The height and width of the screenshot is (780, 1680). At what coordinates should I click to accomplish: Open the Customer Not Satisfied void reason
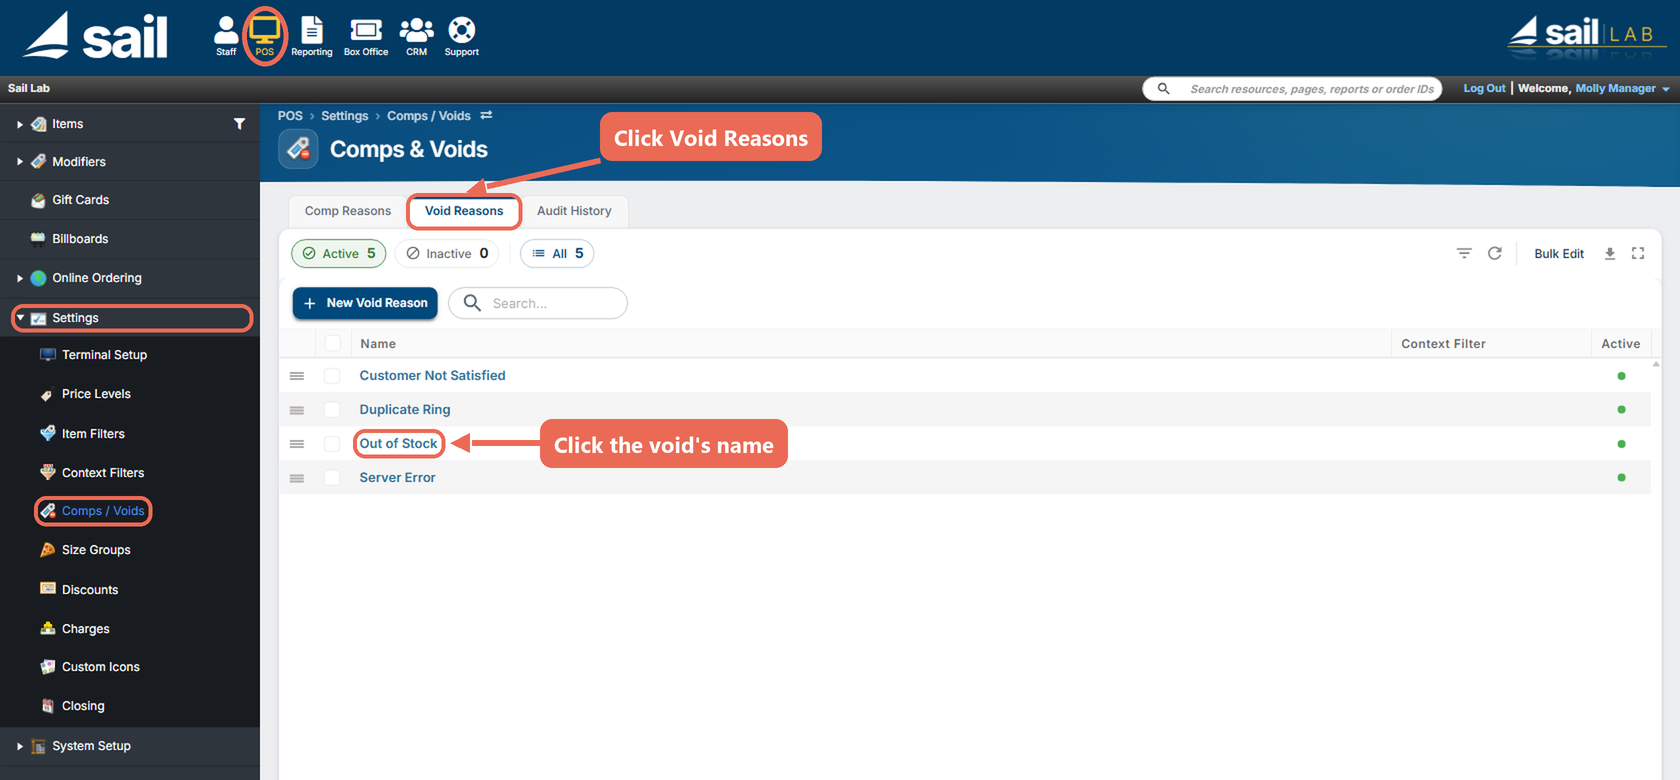[x=432, y=376]
